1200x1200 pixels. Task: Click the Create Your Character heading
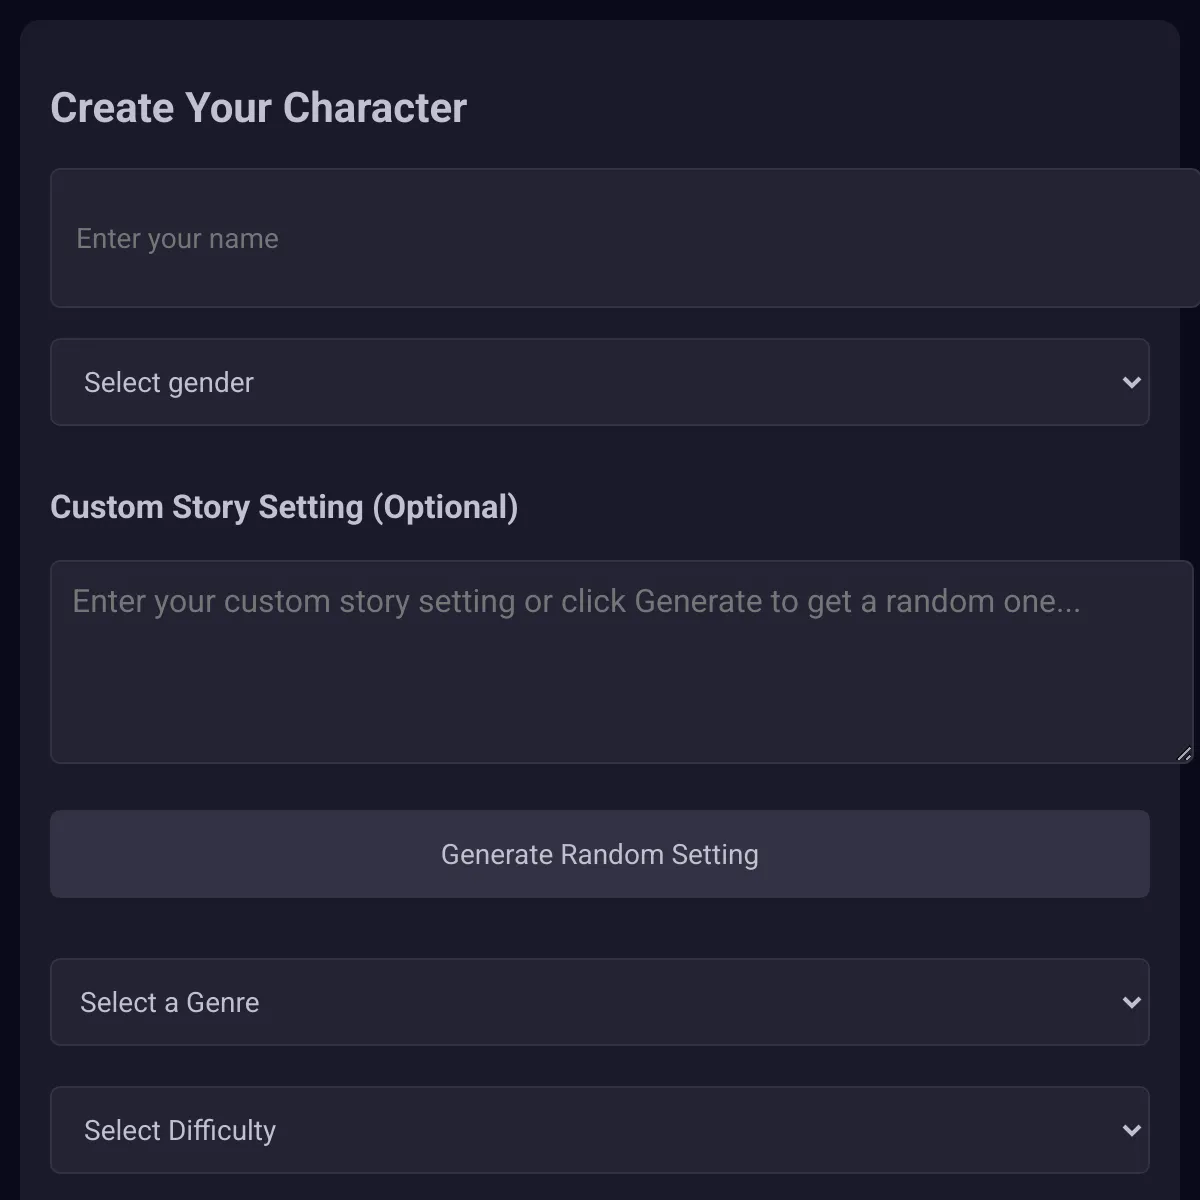pos(259,108)
